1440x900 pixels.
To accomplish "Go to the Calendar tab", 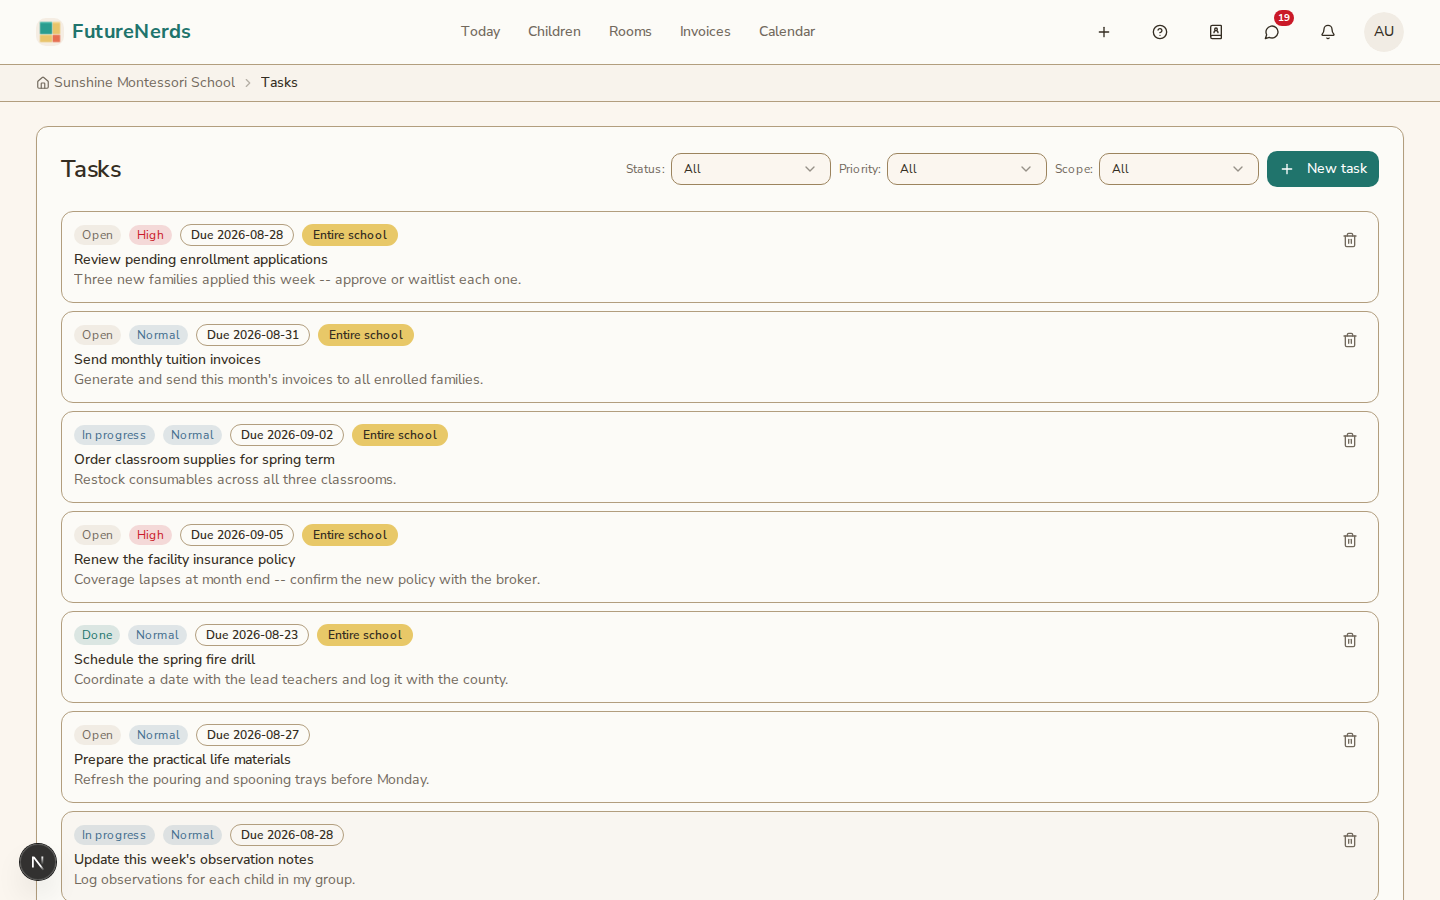I will coord(787,32).
